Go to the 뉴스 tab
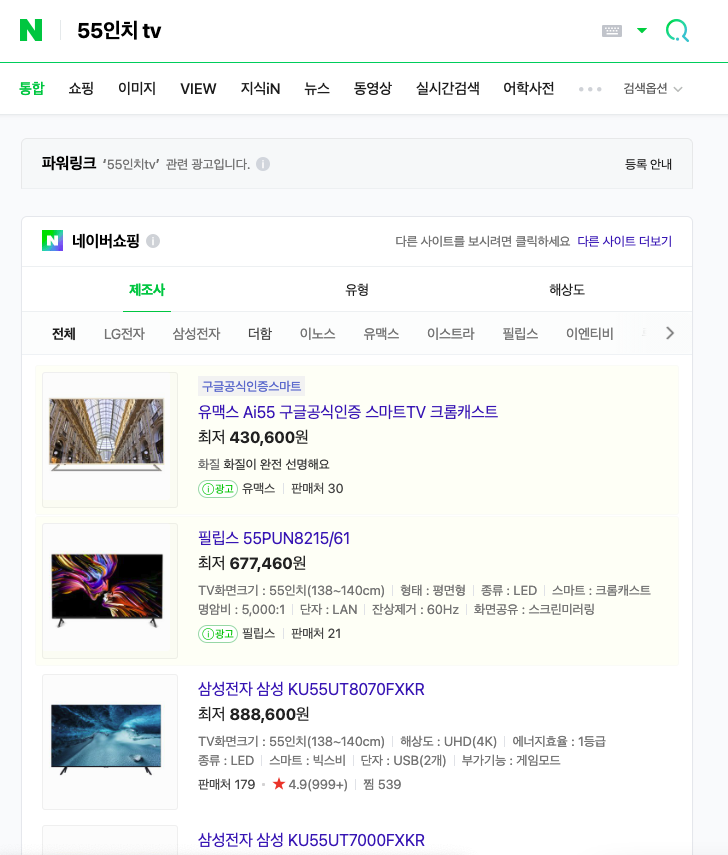Image resolution: width=728 pixels, height=855 pixels. (x=317, y=88)
